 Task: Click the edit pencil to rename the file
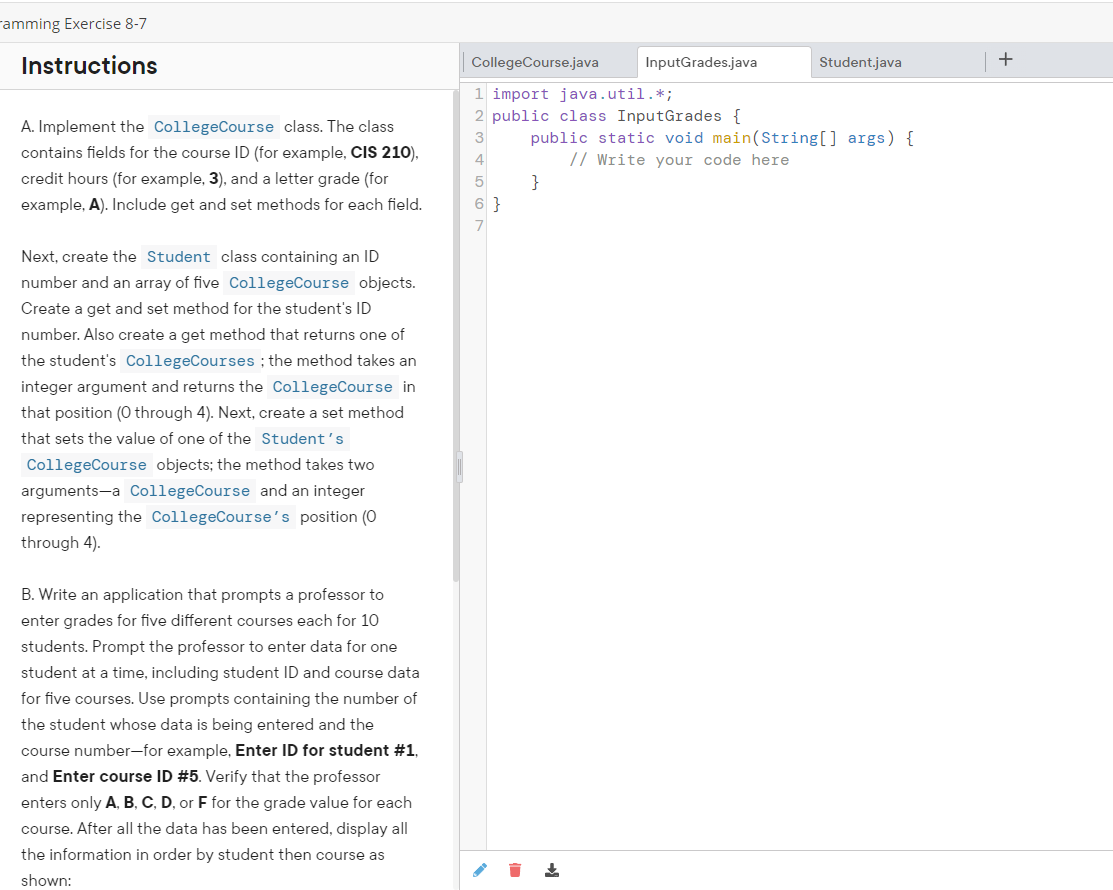[479, 869]
